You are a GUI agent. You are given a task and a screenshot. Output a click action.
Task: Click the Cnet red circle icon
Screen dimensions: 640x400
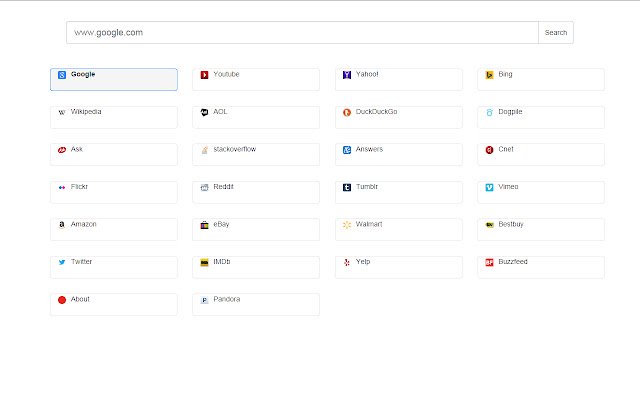pyautogui.click(x=489, y=150)
